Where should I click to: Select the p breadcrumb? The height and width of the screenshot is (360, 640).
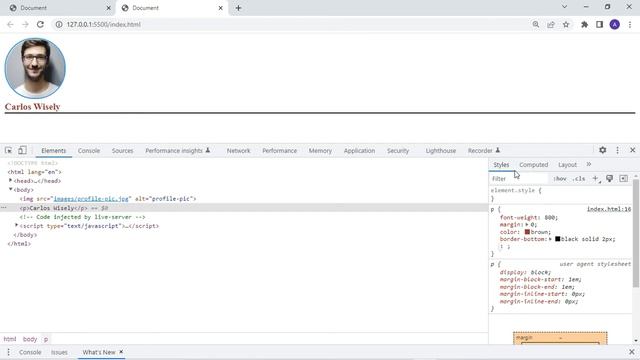46,339
